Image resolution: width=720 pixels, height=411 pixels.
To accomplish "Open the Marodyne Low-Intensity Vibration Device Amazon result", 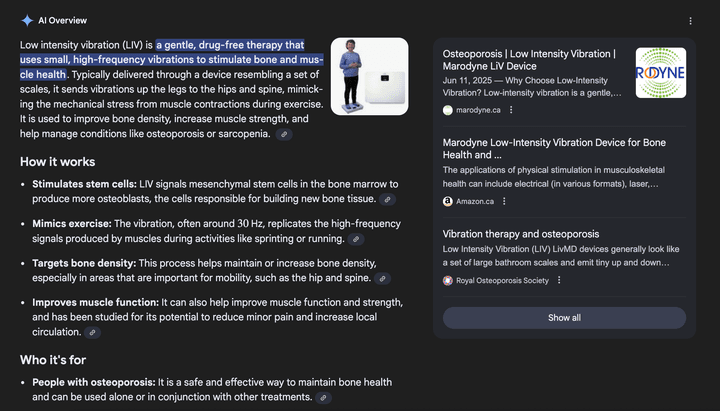I will coord(554,149).
